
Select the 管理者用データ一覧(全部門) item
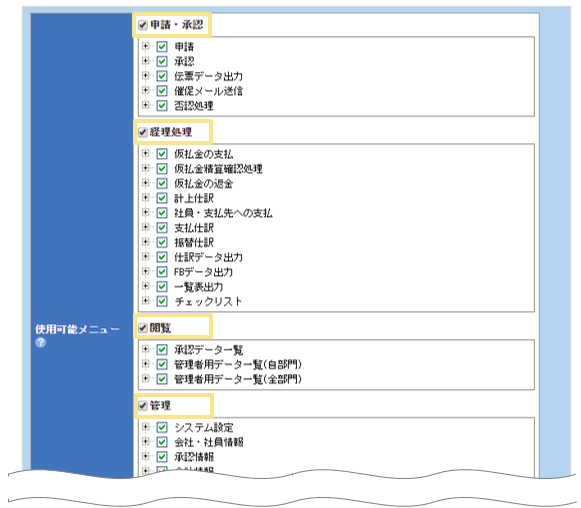pyautogui.click(x=238, y=379)
